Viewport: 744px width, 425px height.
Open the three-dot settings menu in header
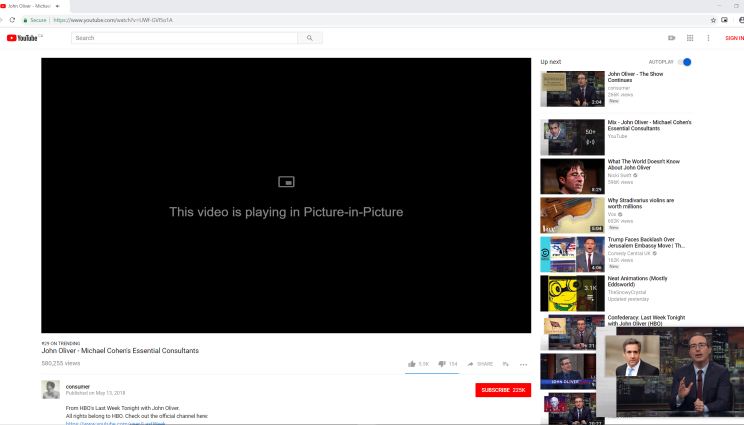click(x=708, y=38)
